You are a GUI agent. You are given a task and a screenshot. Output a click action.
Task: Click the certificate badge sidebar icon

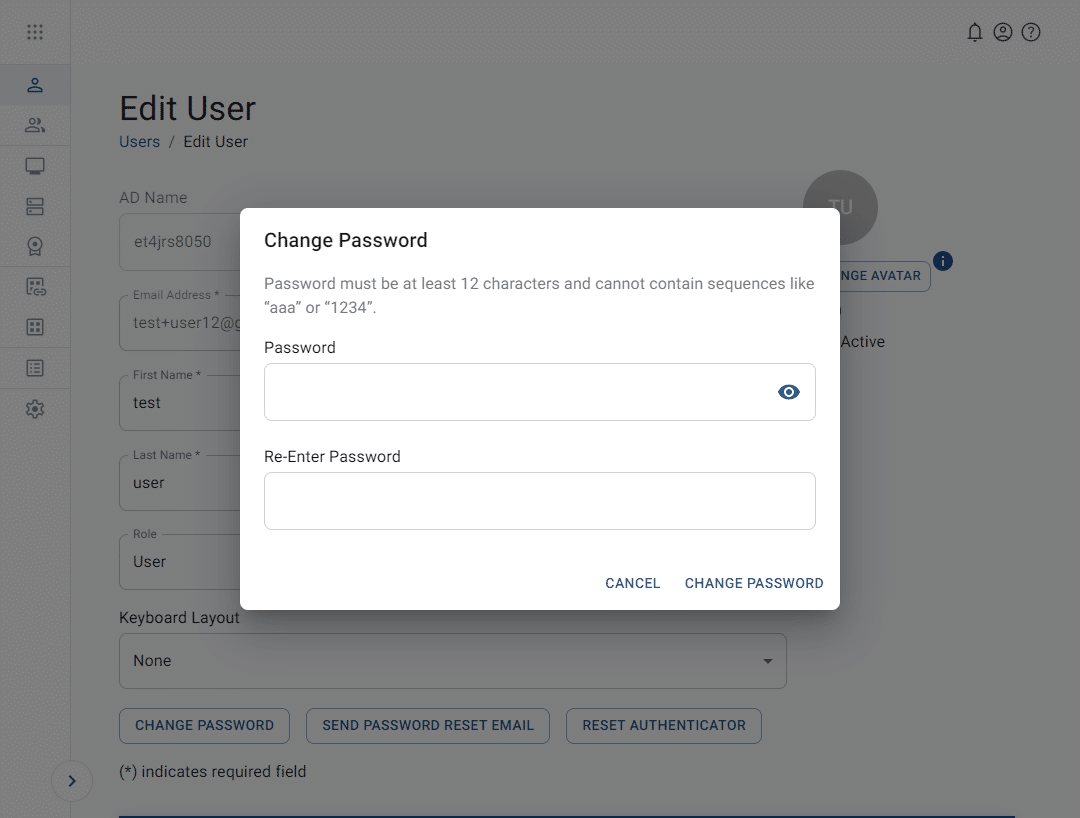(x=35, y=246)
